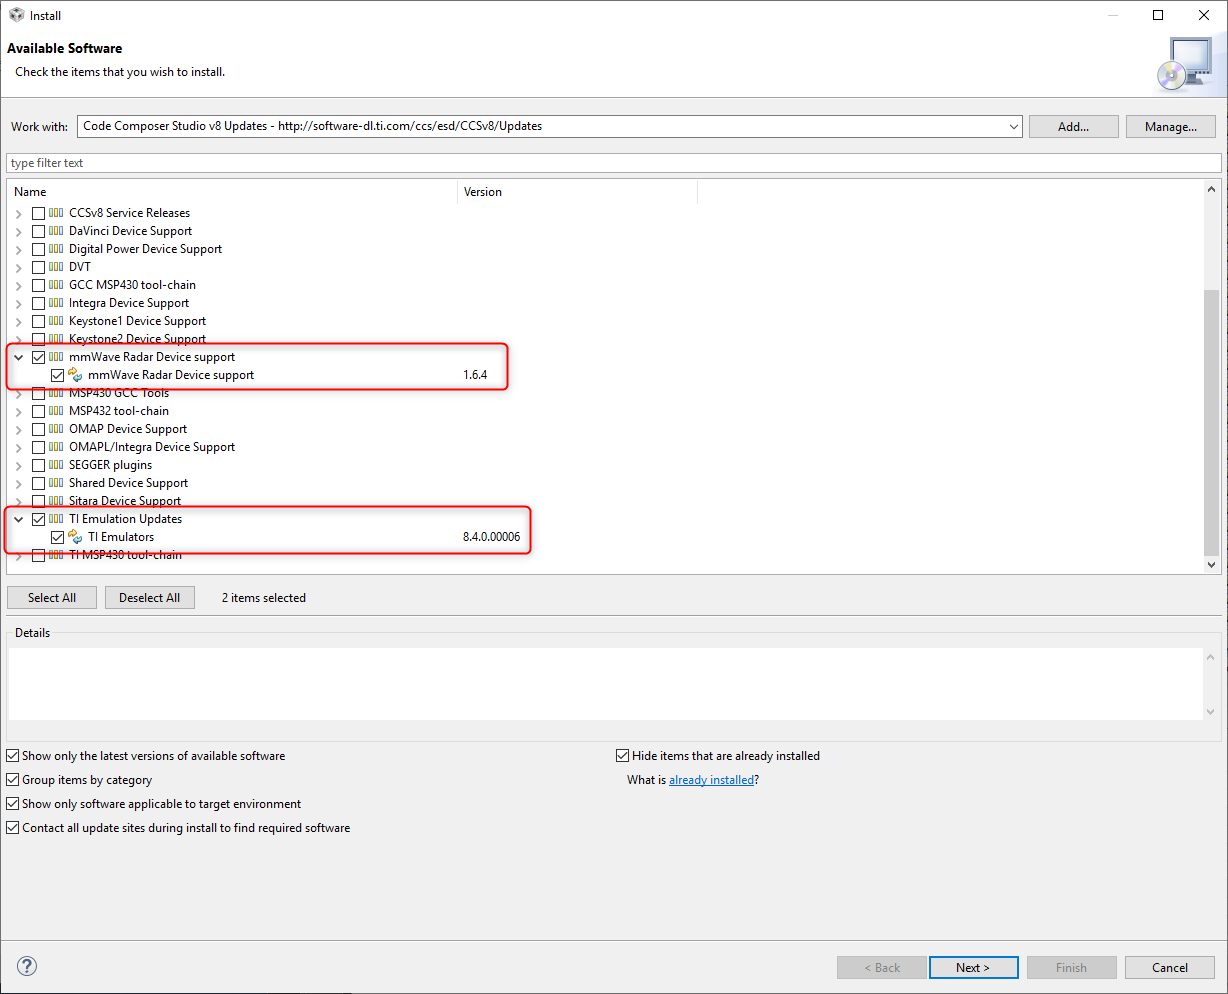Viewport: 1228px width, 994px height.
Task: Check the Digital Power Device Support checkbox
Action: pyautogui.click(x=39, y=249)
